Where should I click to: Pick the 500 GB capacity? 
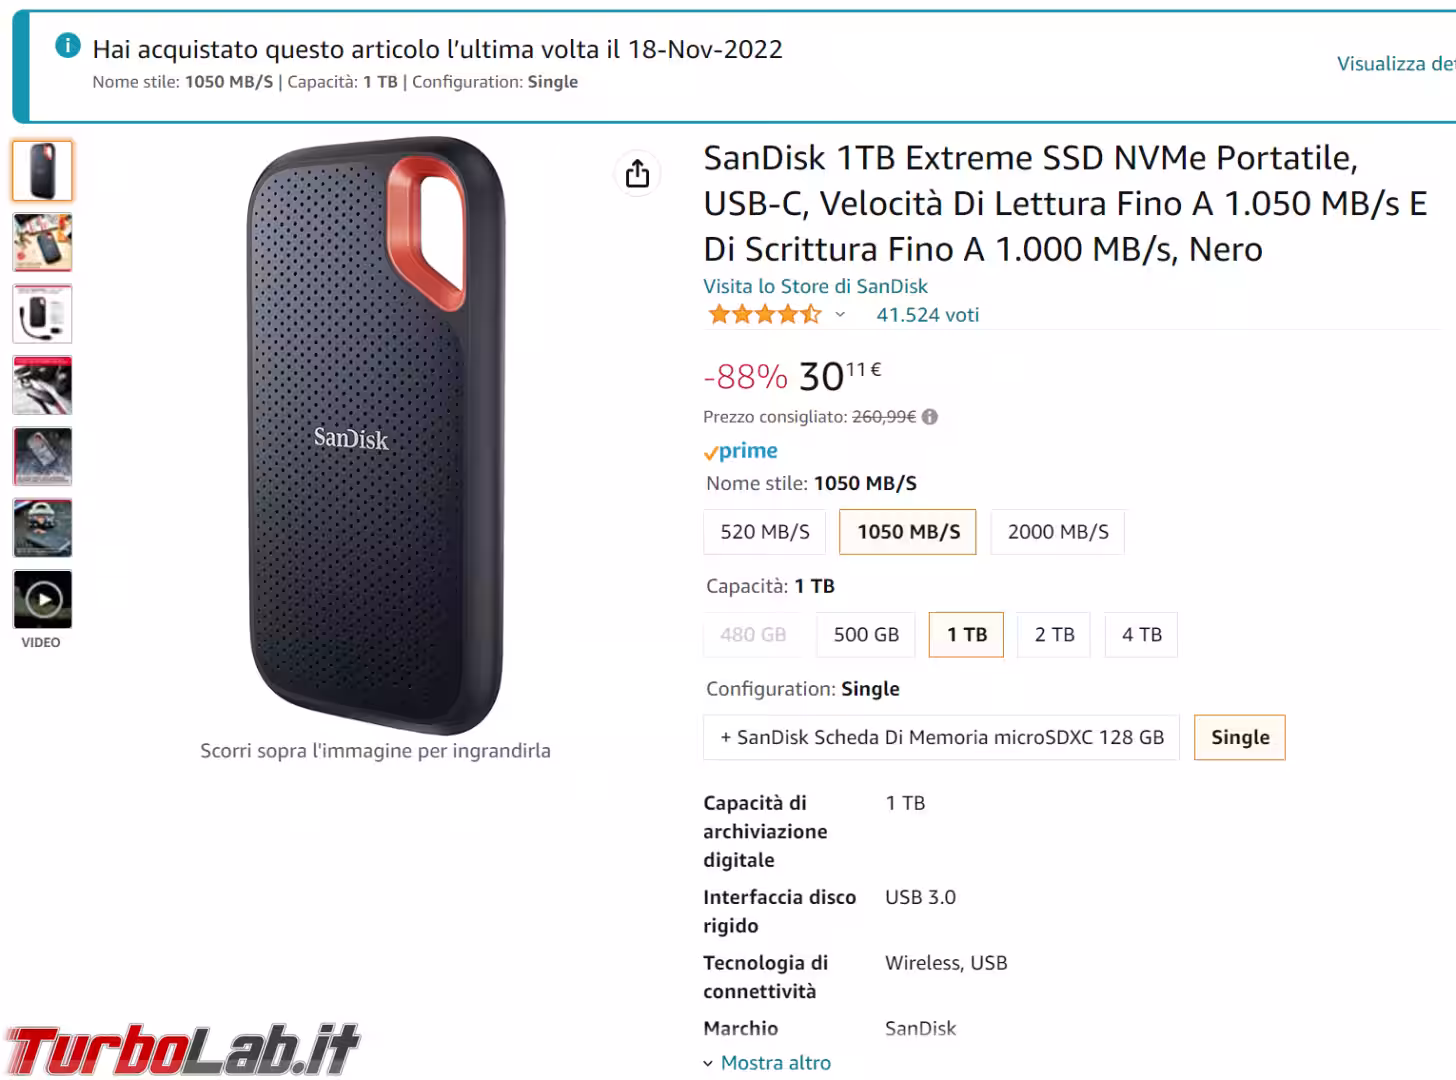(x=866, y=635)
